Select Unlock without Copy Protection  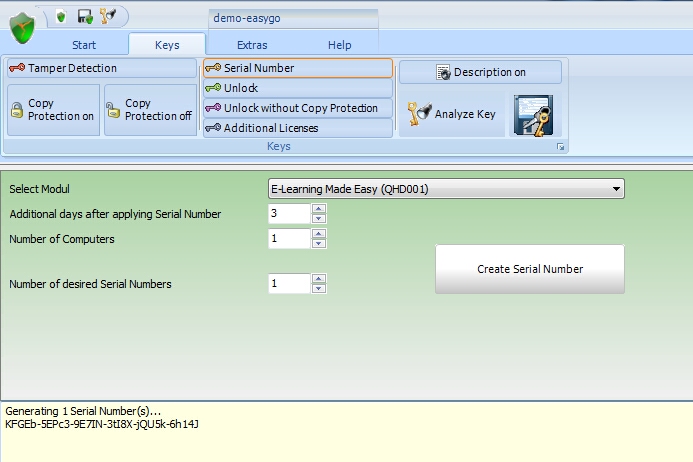click(297, 108)
